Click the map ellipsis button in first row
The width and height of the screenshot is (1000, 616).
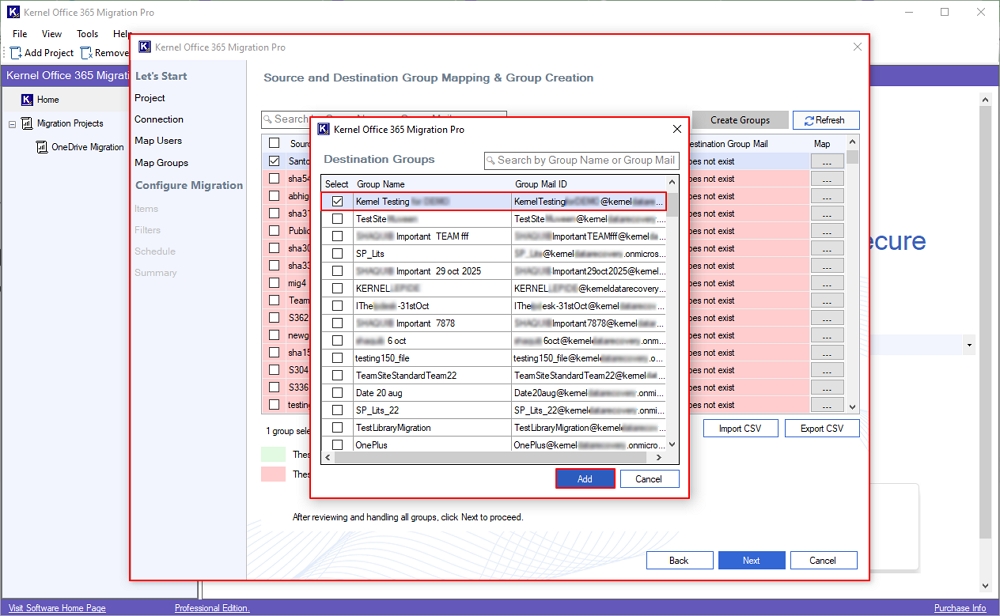[827, 161]
